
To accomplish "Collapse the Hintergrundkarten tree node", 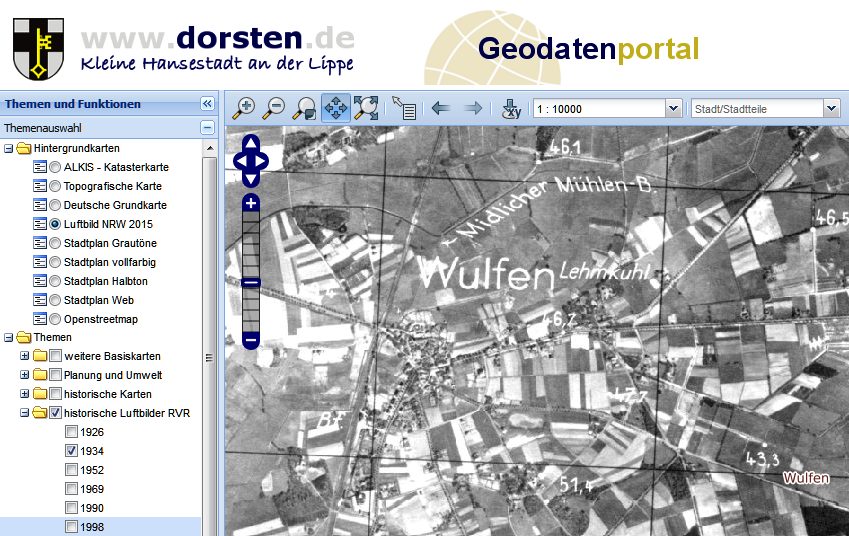I will (9, 148).
